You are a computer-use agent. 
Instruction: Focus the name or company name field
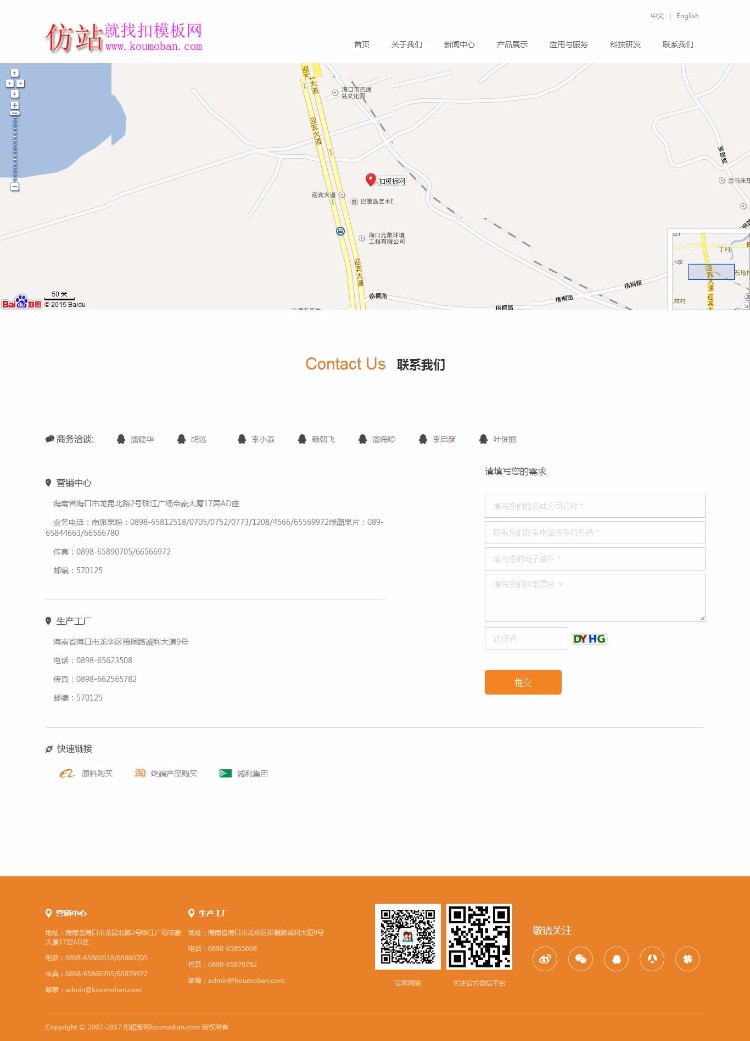coord(595,506)
